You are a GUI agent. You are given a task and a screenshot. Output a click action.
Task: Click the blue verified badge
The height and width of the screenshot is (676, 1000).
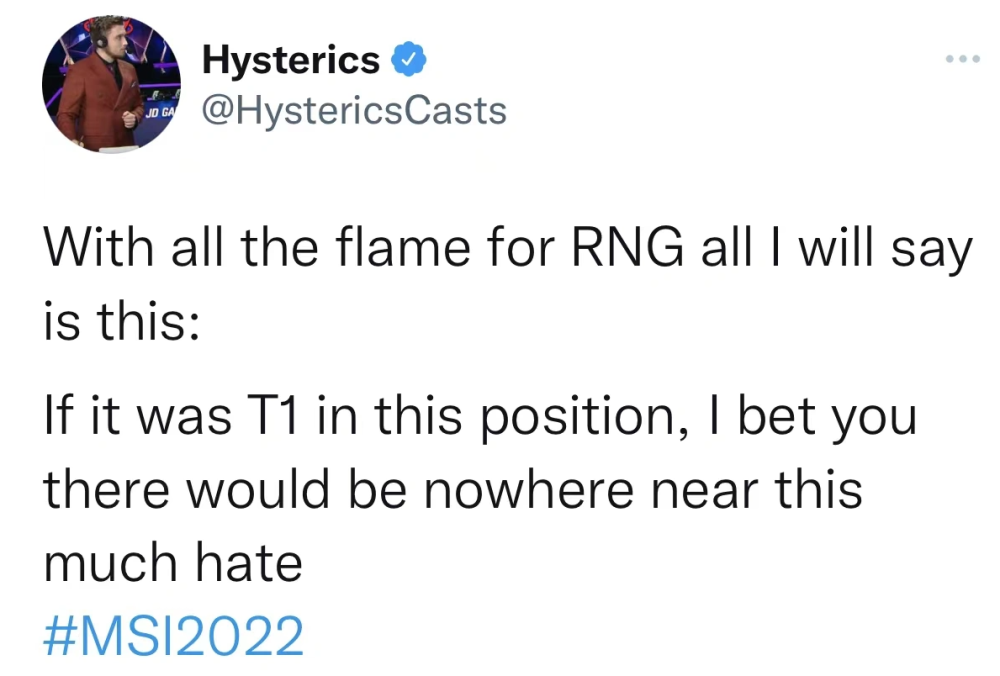pos(408,61)
